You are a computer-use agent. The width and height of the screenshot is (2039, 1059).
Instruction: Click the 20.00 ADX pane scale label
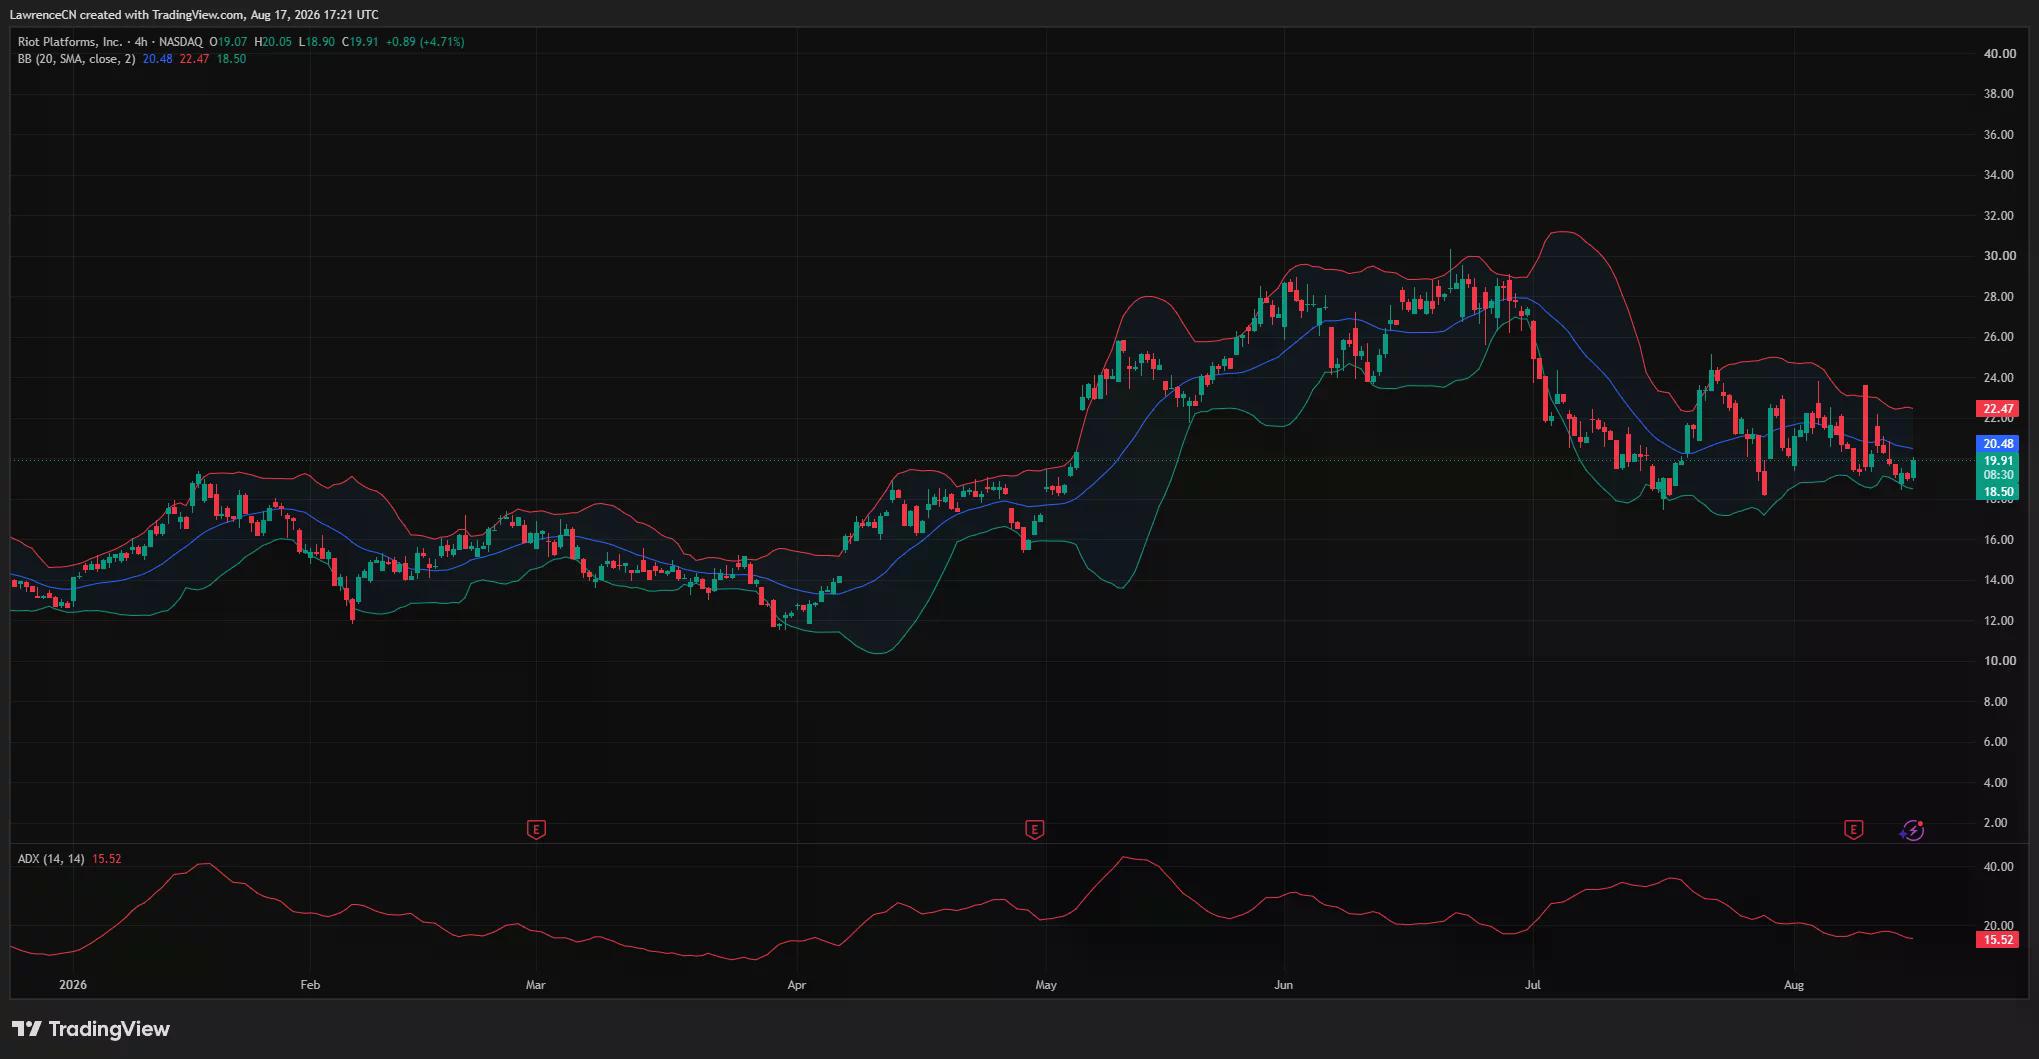(1999, 926)
